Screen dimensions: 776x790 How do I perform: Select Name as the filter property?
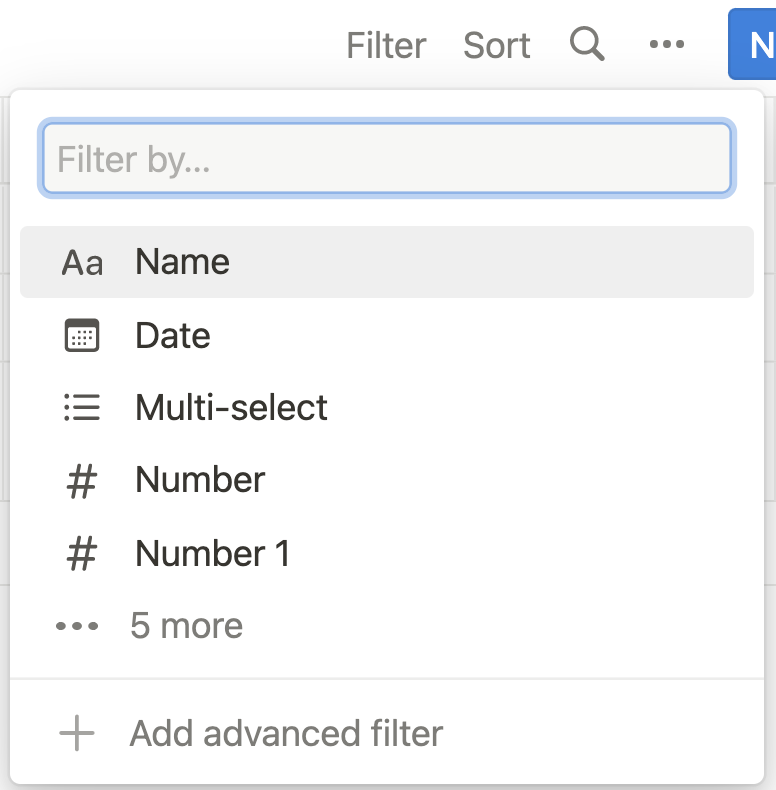coord(183,262)
